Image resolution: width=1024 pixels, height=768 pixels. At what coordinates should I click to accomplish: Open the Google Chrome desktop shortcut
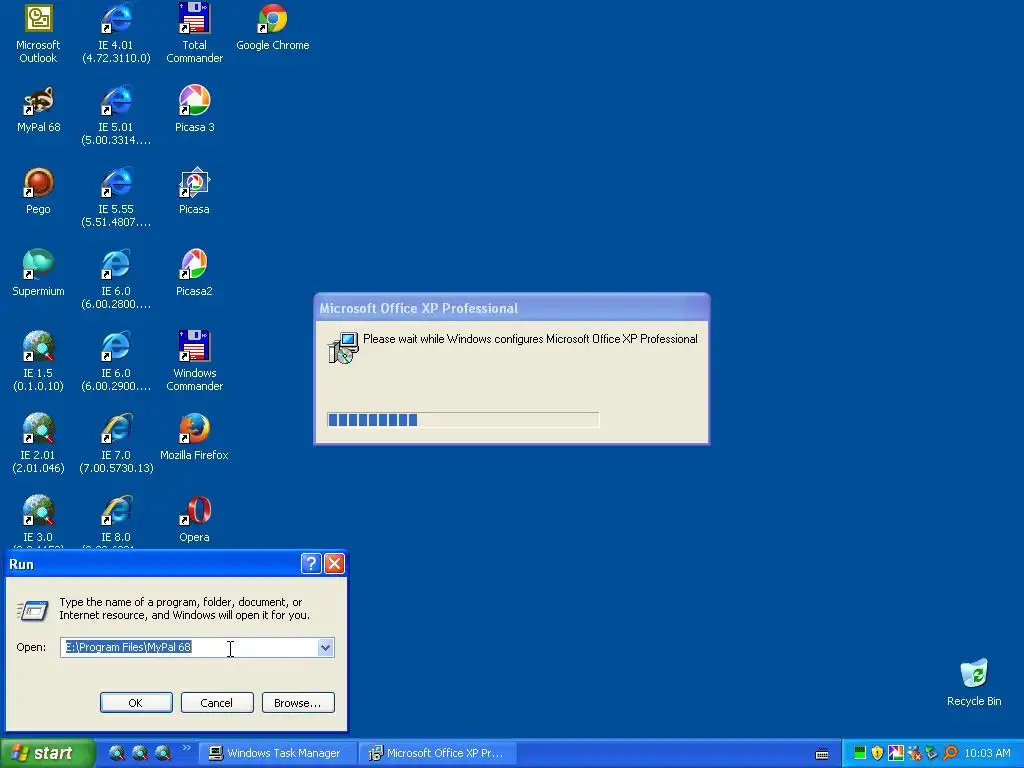point(272,27)
